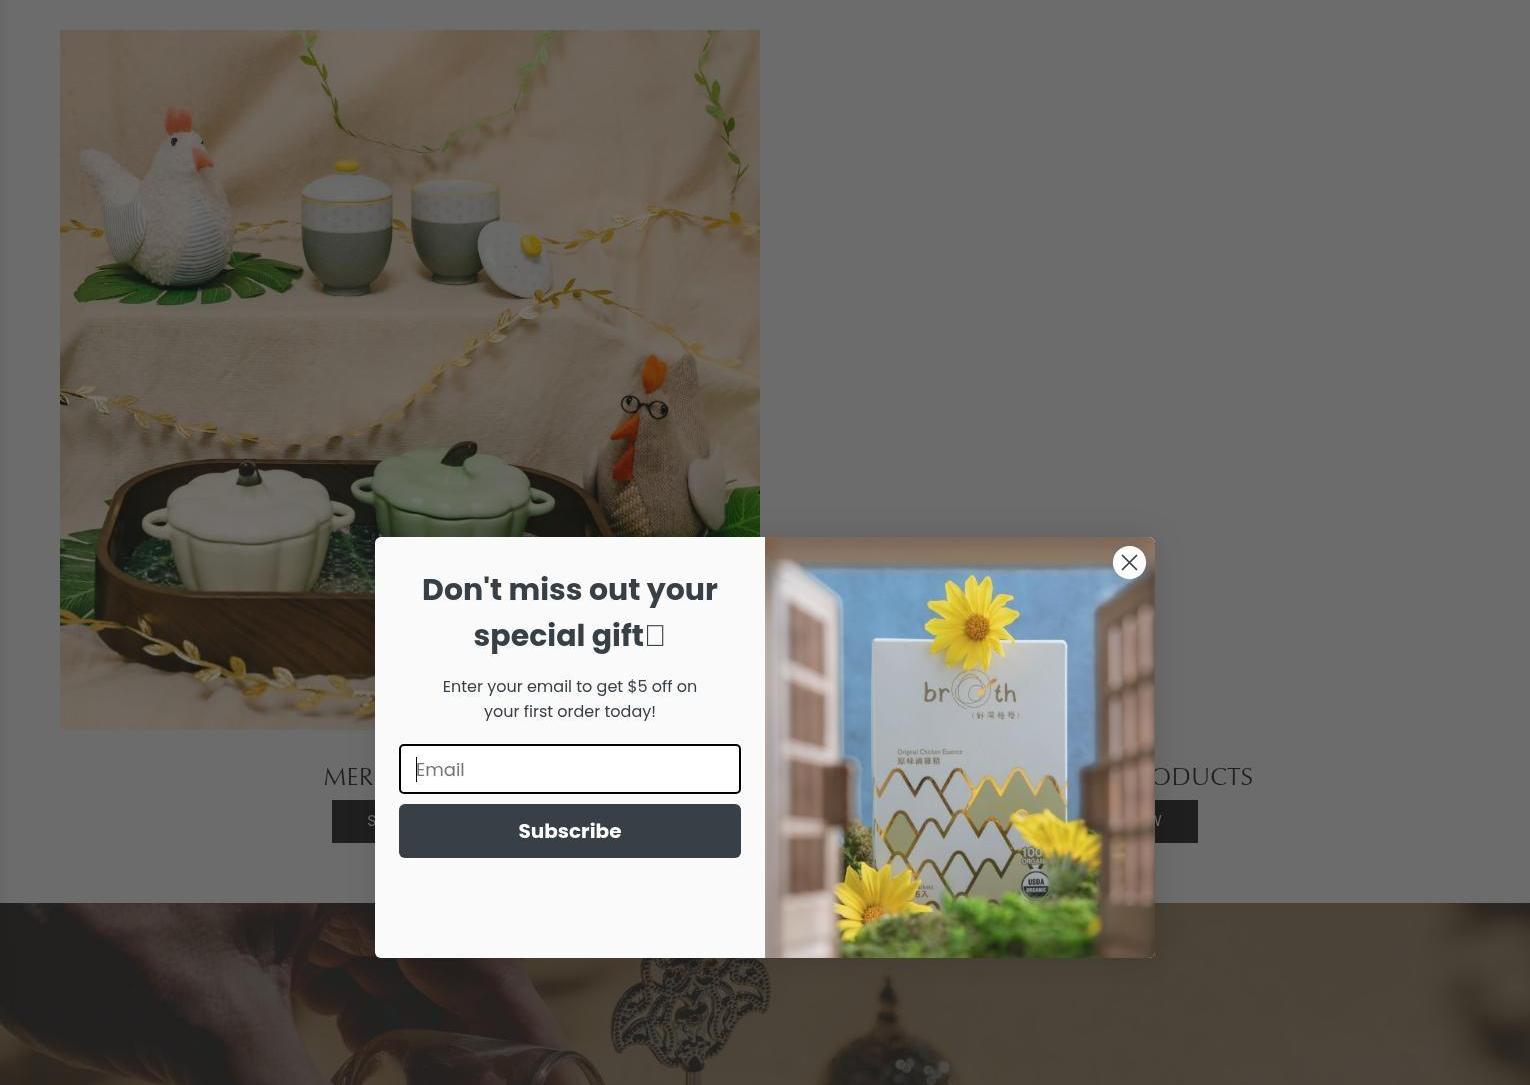
Task: Click the Subscribe button
Action: tap(570, 831)
